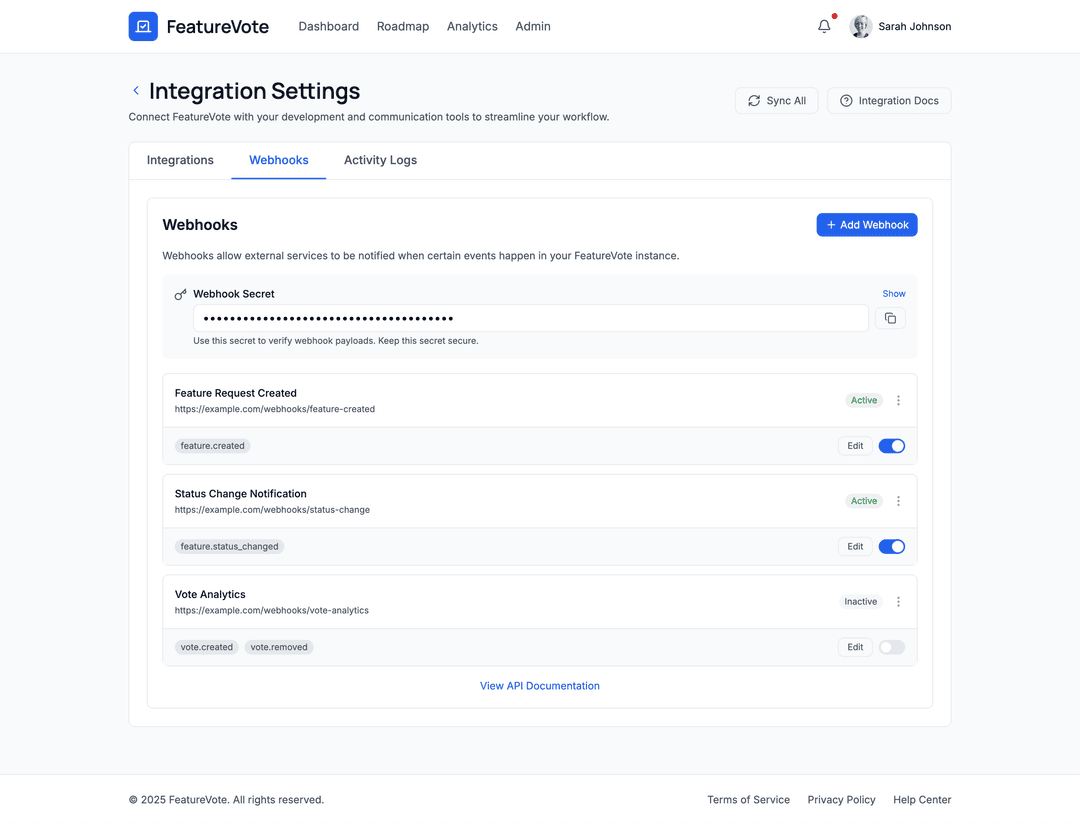The height and width of the screenshot is (825, 1080).
Task: Click into the Webhook Secret field
Action: click(530, 318)
